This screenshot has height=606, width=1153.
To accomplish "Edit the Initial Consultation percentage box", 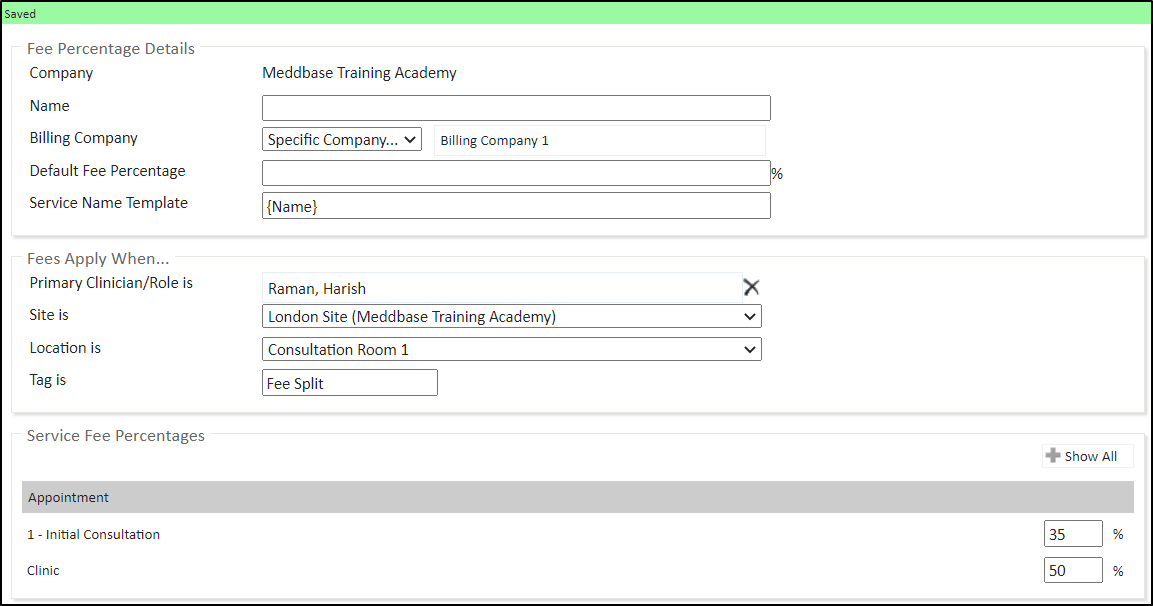I will click(1072, 535).
